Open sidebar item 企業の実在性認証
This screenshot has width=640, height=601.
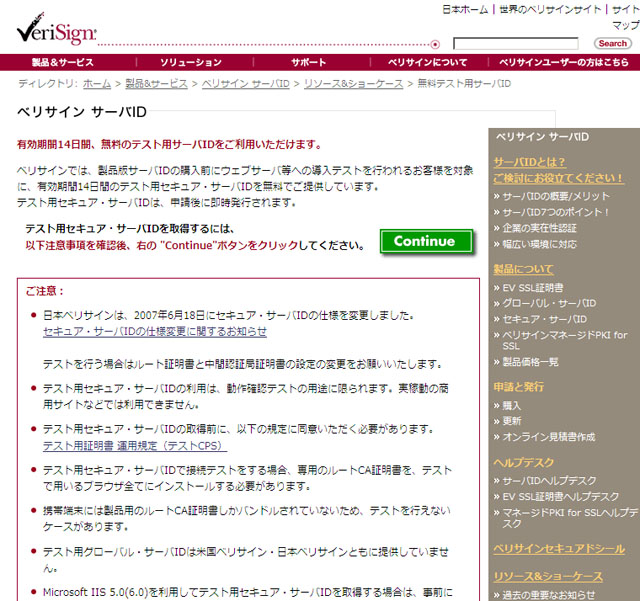(x=539, y=228)
